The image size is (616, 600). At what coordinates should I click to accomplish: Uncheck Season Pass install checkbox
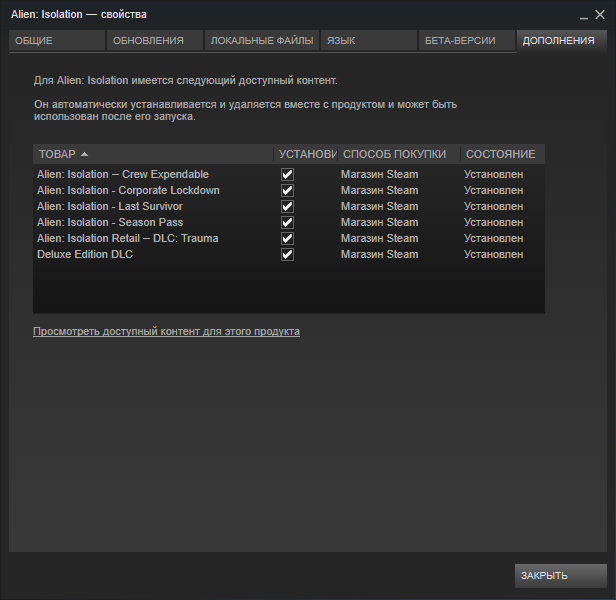click(287, 222)
